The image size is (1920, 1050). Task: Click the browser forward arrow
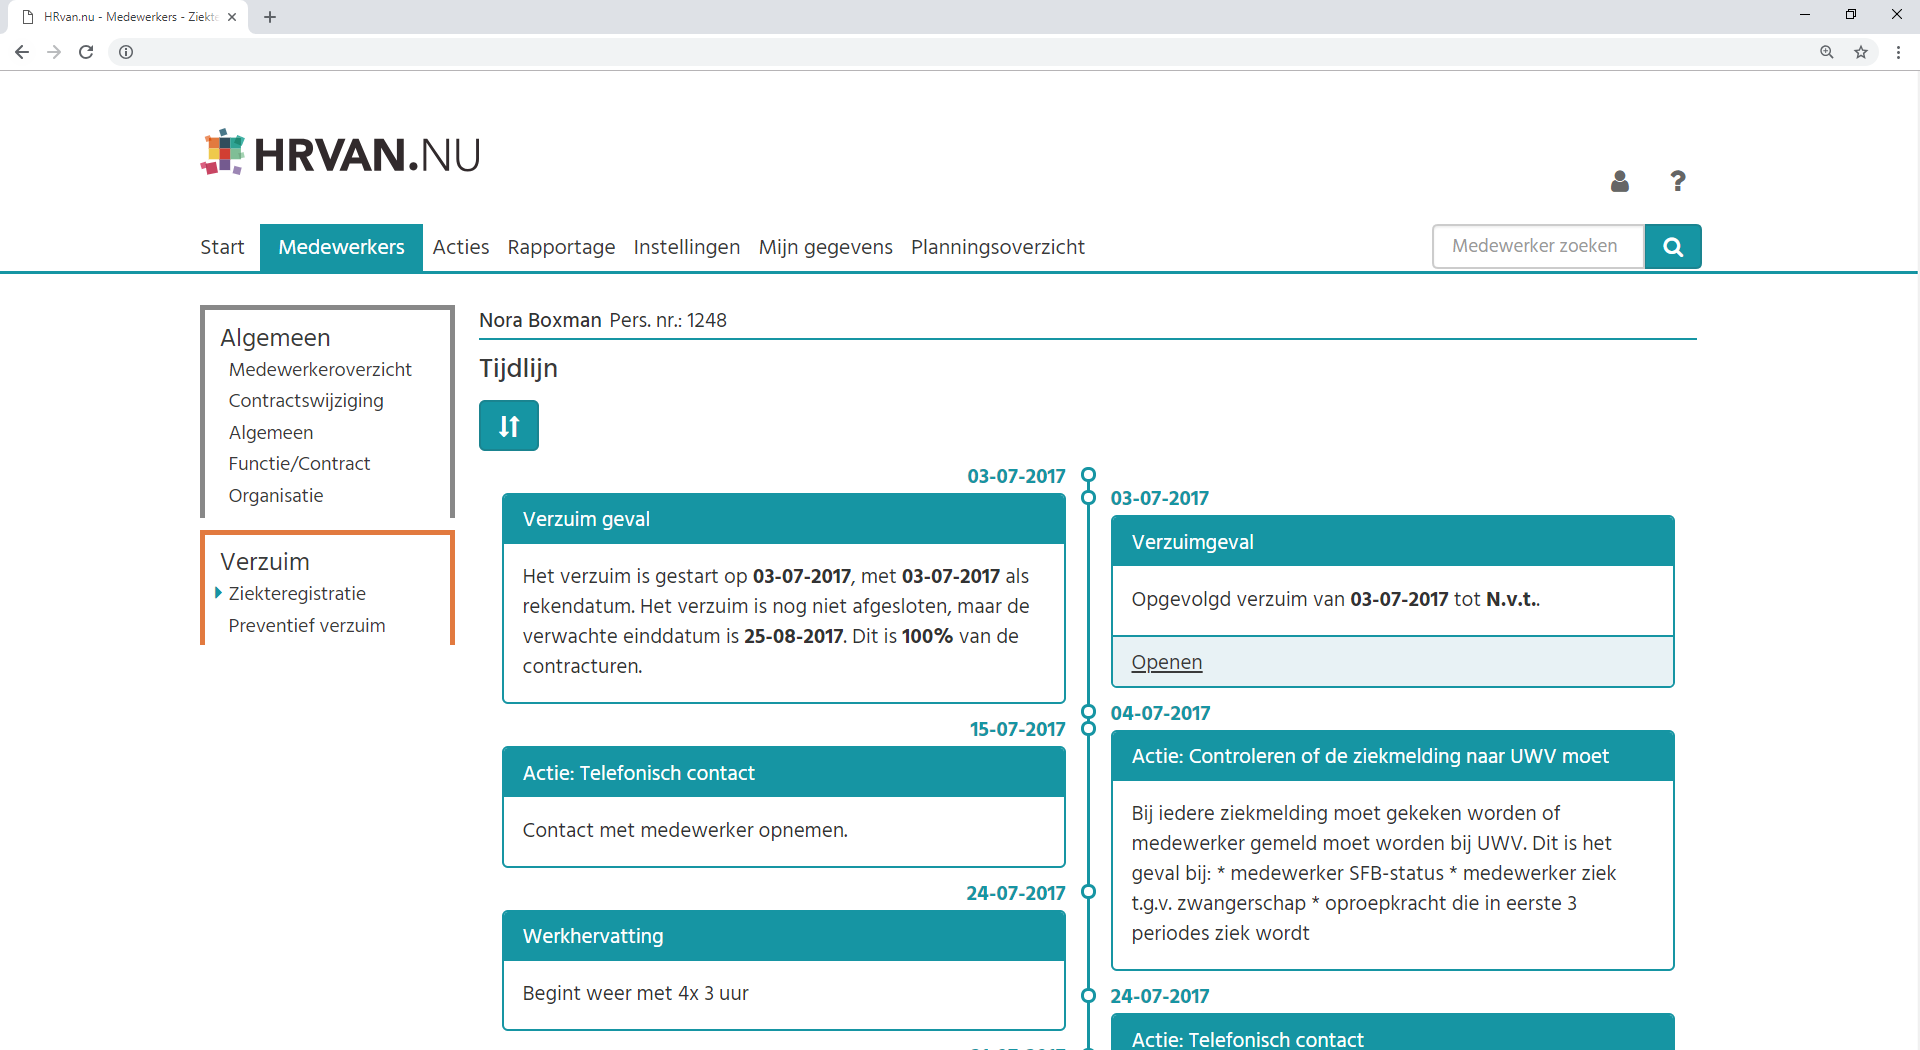[54, 52]
